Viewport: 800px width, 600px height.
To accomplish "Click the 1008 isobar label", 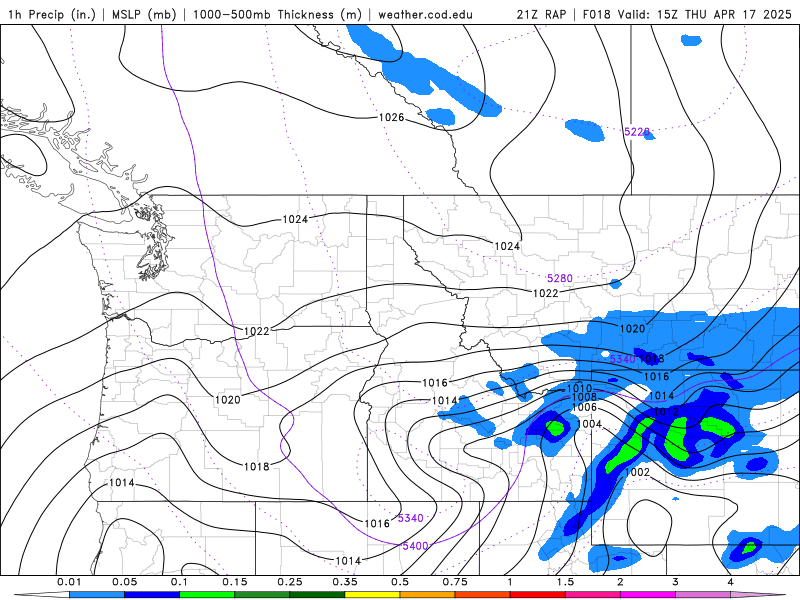I will click(584, 397).
